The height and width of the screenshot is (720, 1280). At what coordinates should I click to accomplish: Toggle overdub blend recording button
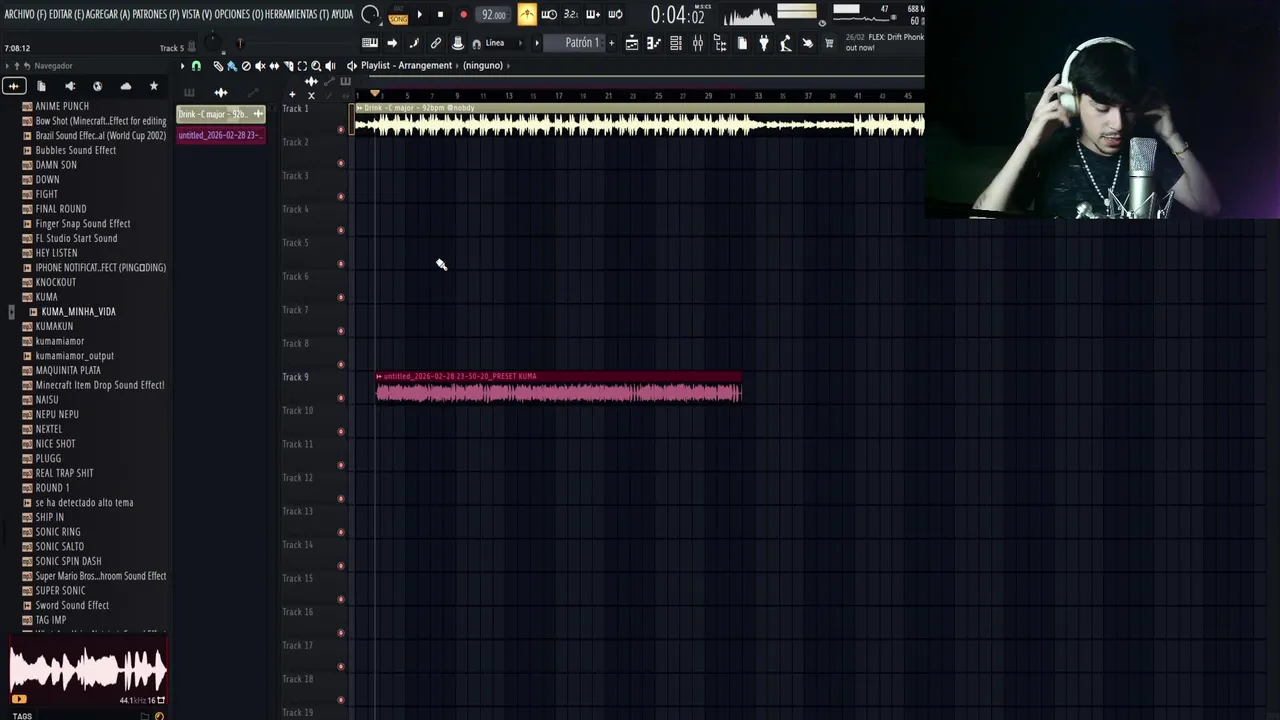pos(593,14)
